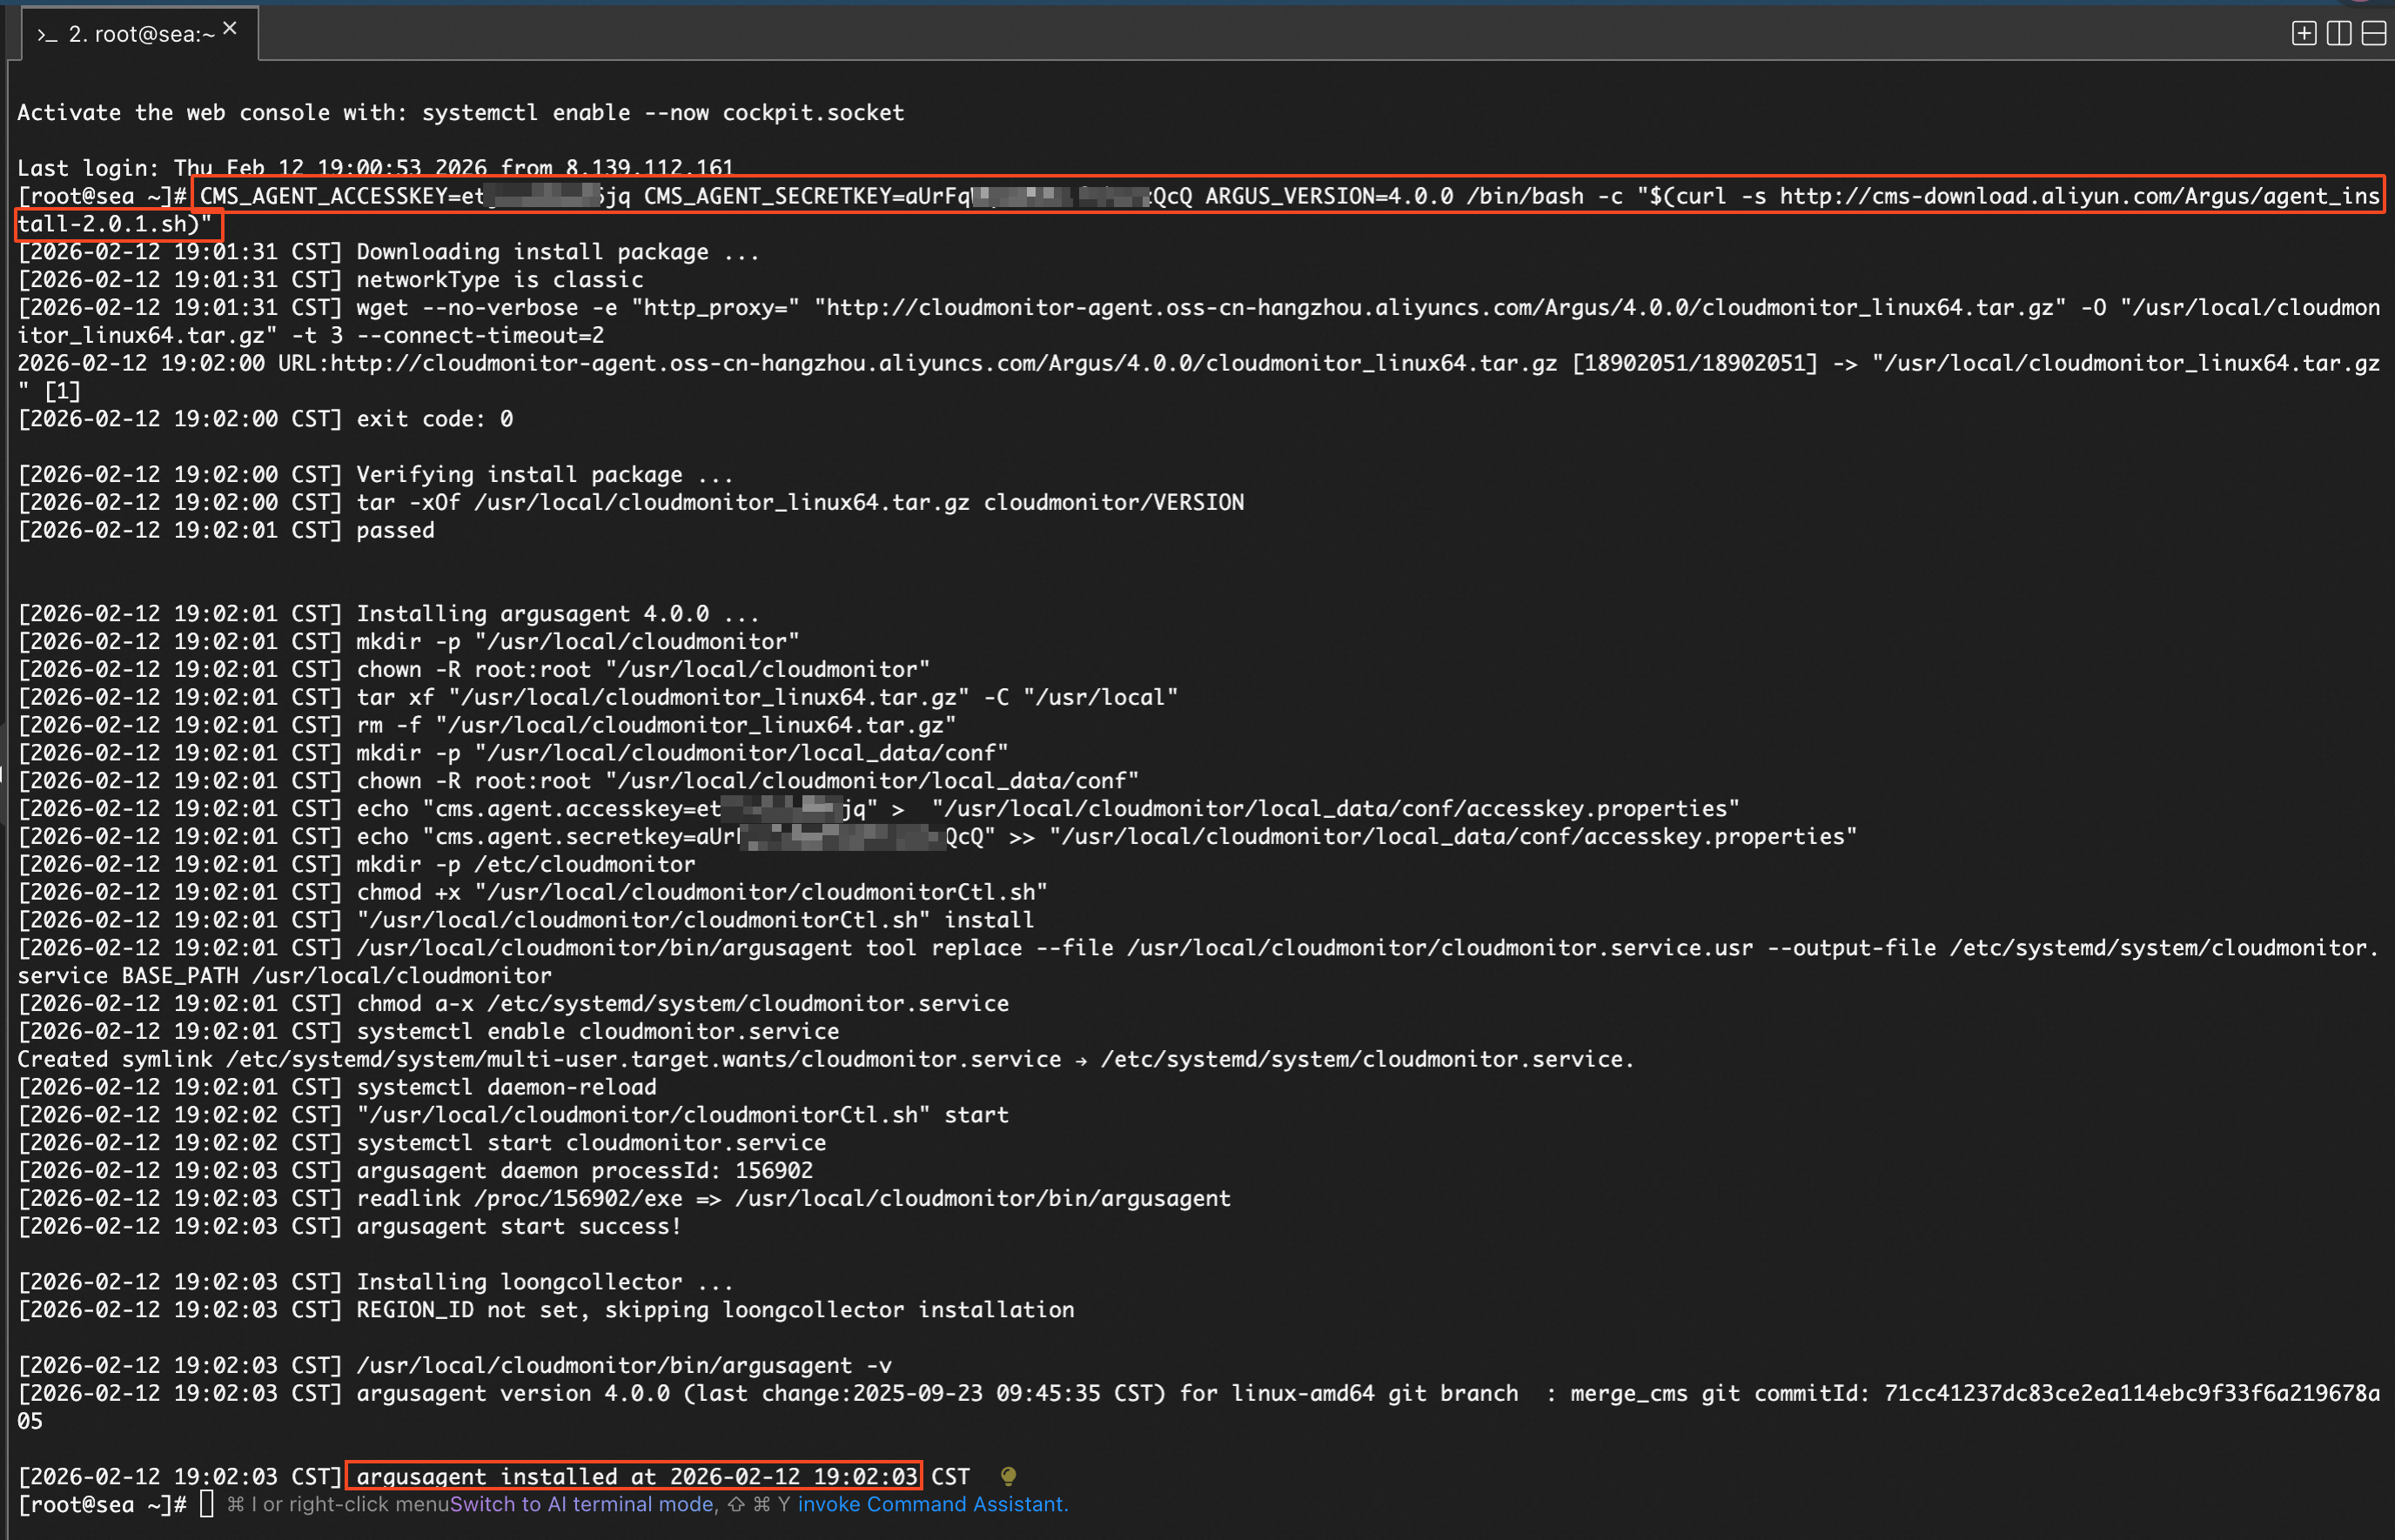The image size is (2395, 1540).
Task: Close the root@sea terminal tab
Action: (x=230, y=29)
